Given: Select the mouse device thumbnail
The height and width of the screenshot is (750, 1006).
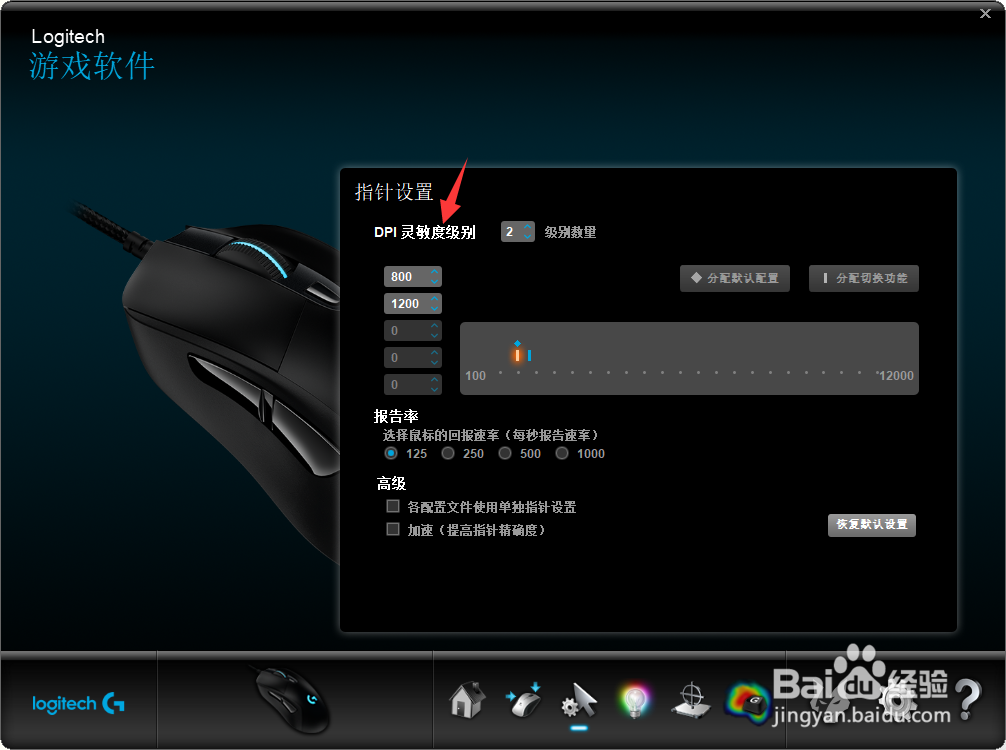Looking at the screenshot, I should tap(292, 700).
